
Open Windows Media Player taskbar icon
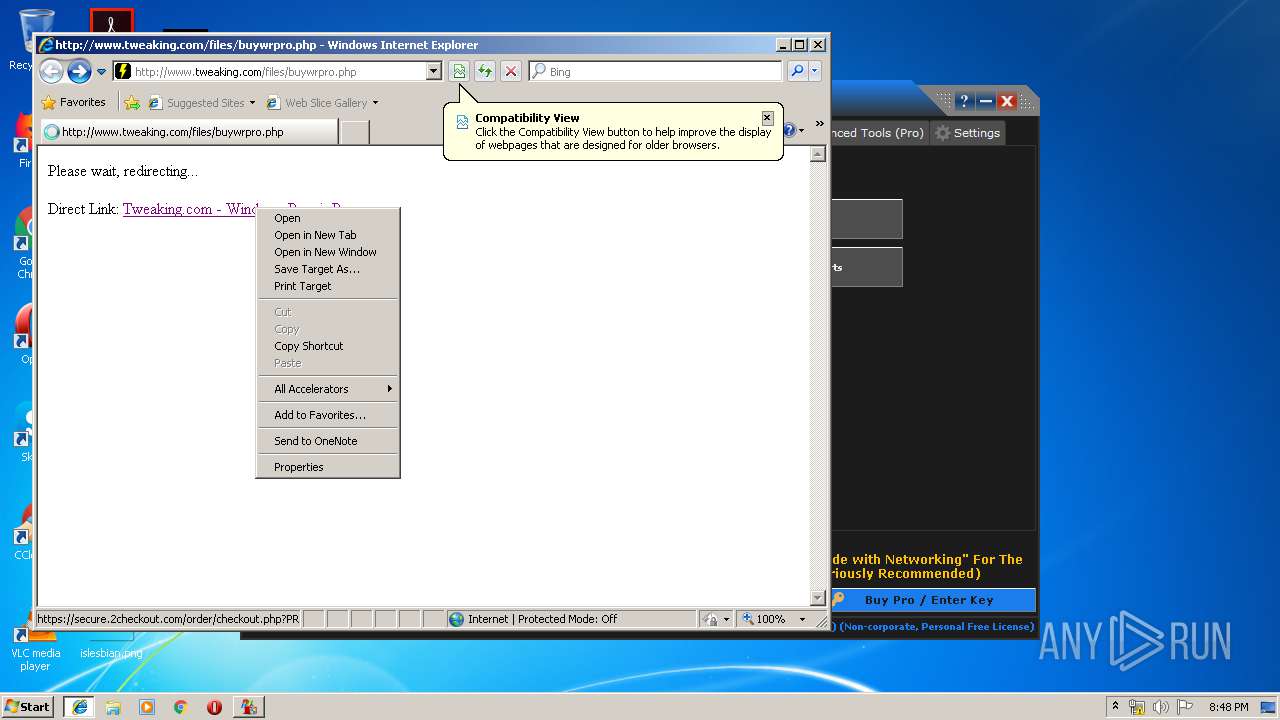click(147, 706)
